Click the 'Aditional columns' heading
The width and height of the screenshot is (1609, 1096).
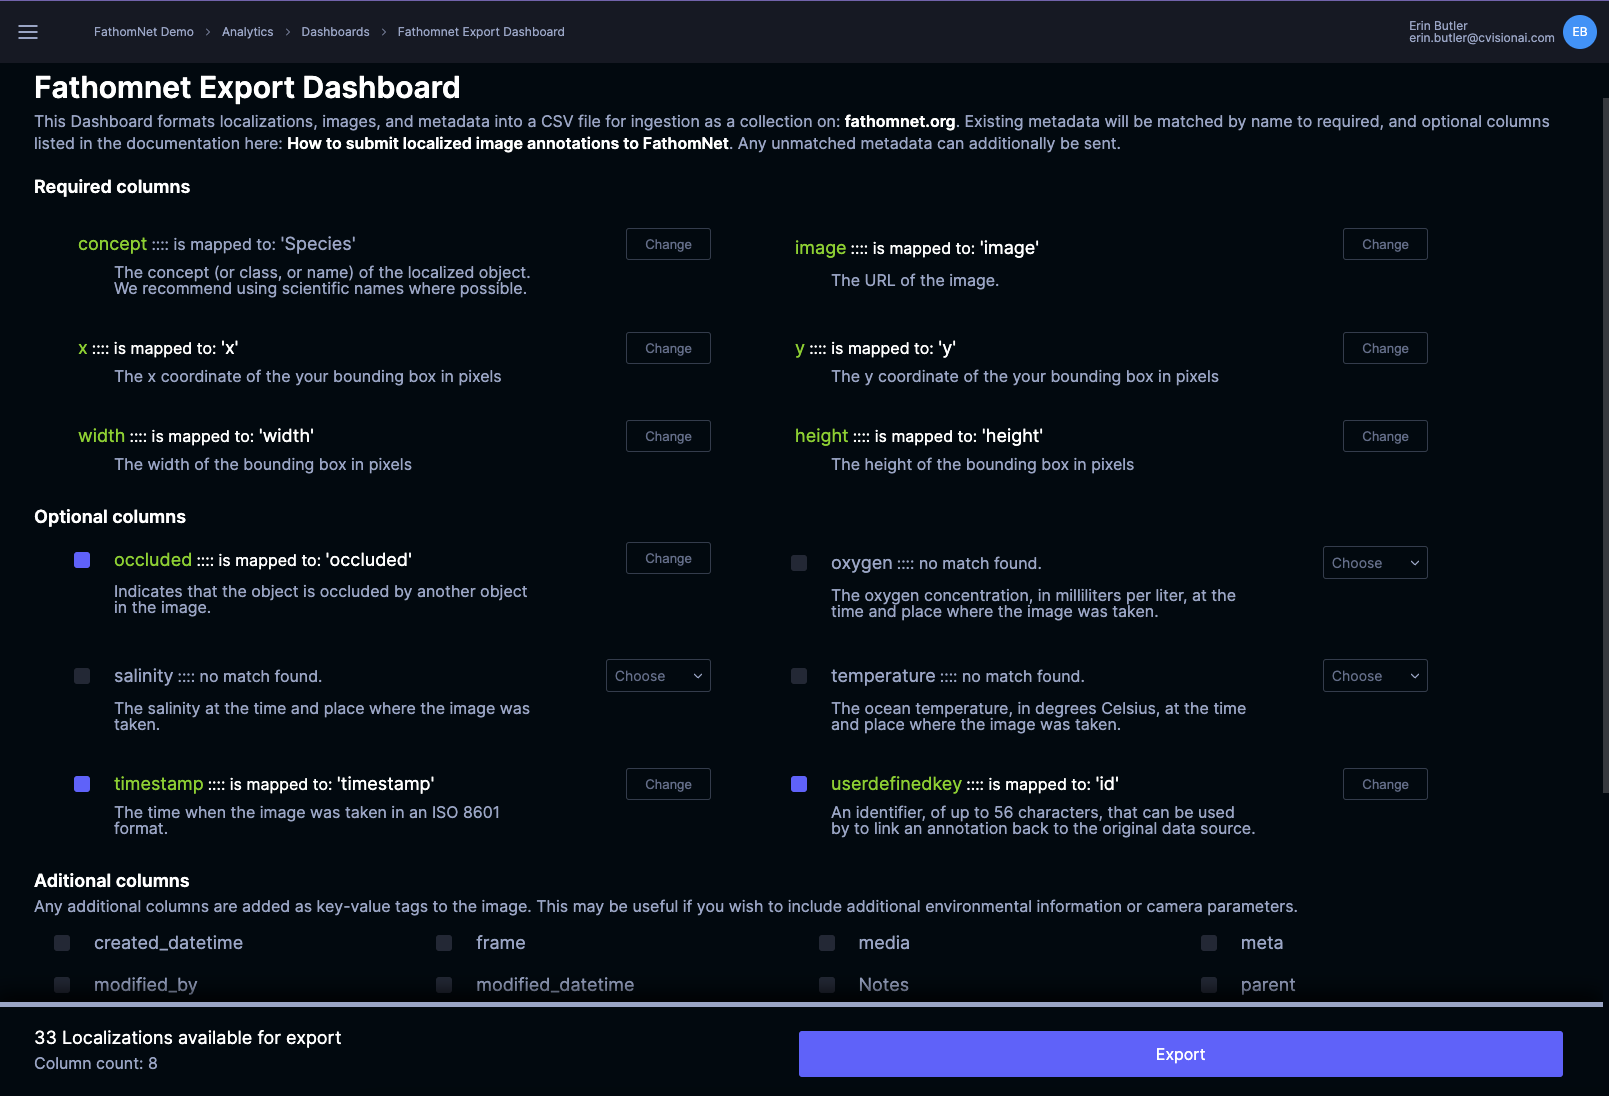coord(112,881)
